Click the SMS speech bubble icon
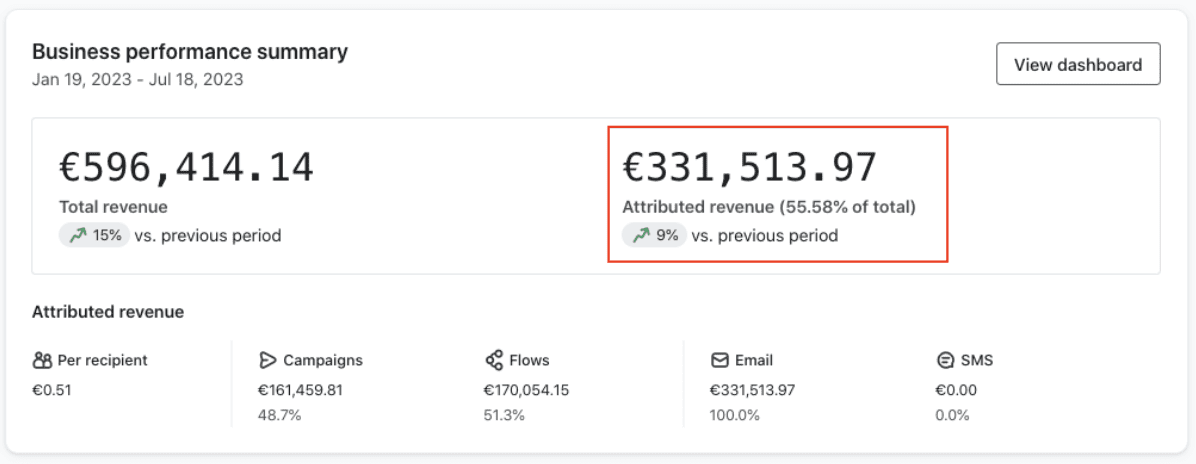This screenshot has width=1196, height=464. click(945, 360)
